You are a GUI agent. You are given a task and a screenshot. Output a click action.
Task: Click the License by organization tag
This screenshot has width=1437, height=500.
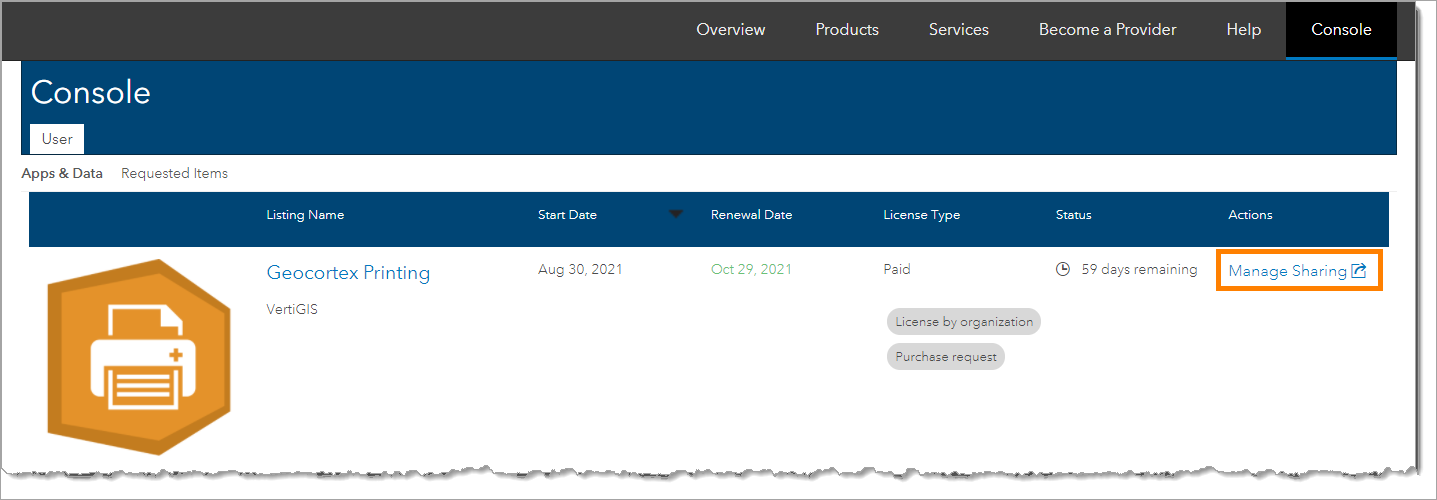coord(964,322)
